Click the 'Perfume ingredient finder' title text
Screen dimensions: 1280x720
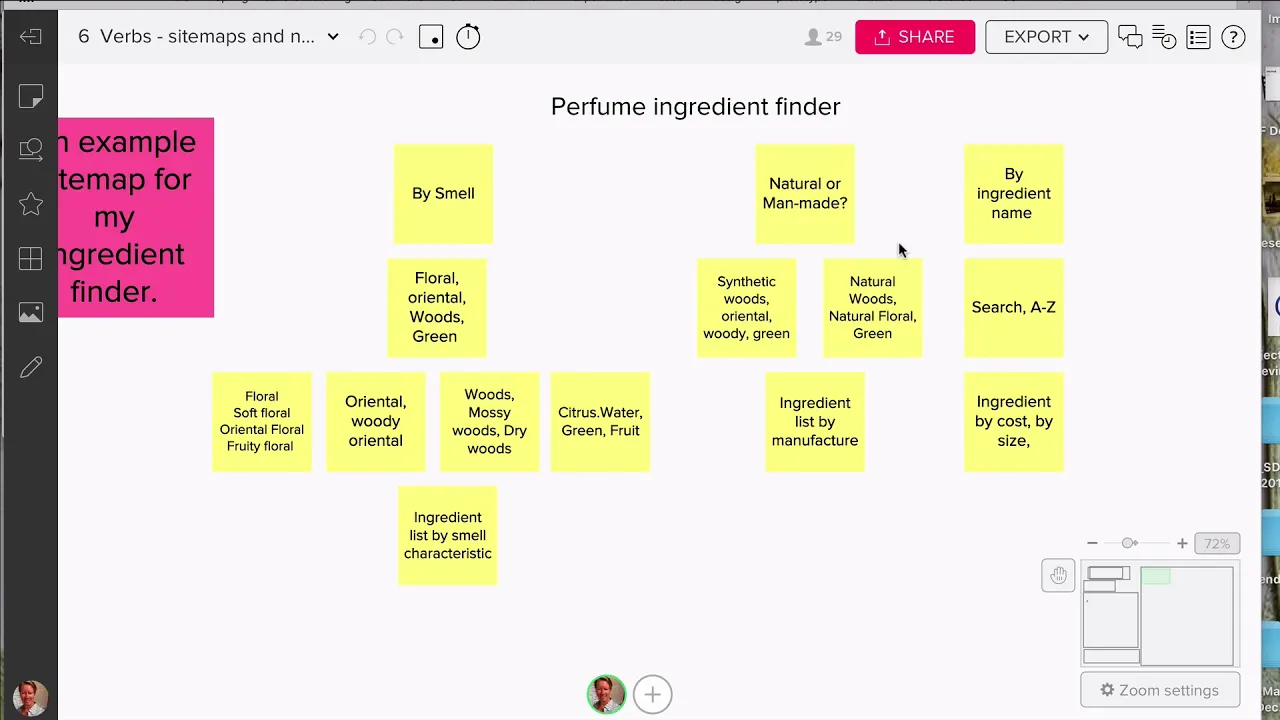point(695,106)
